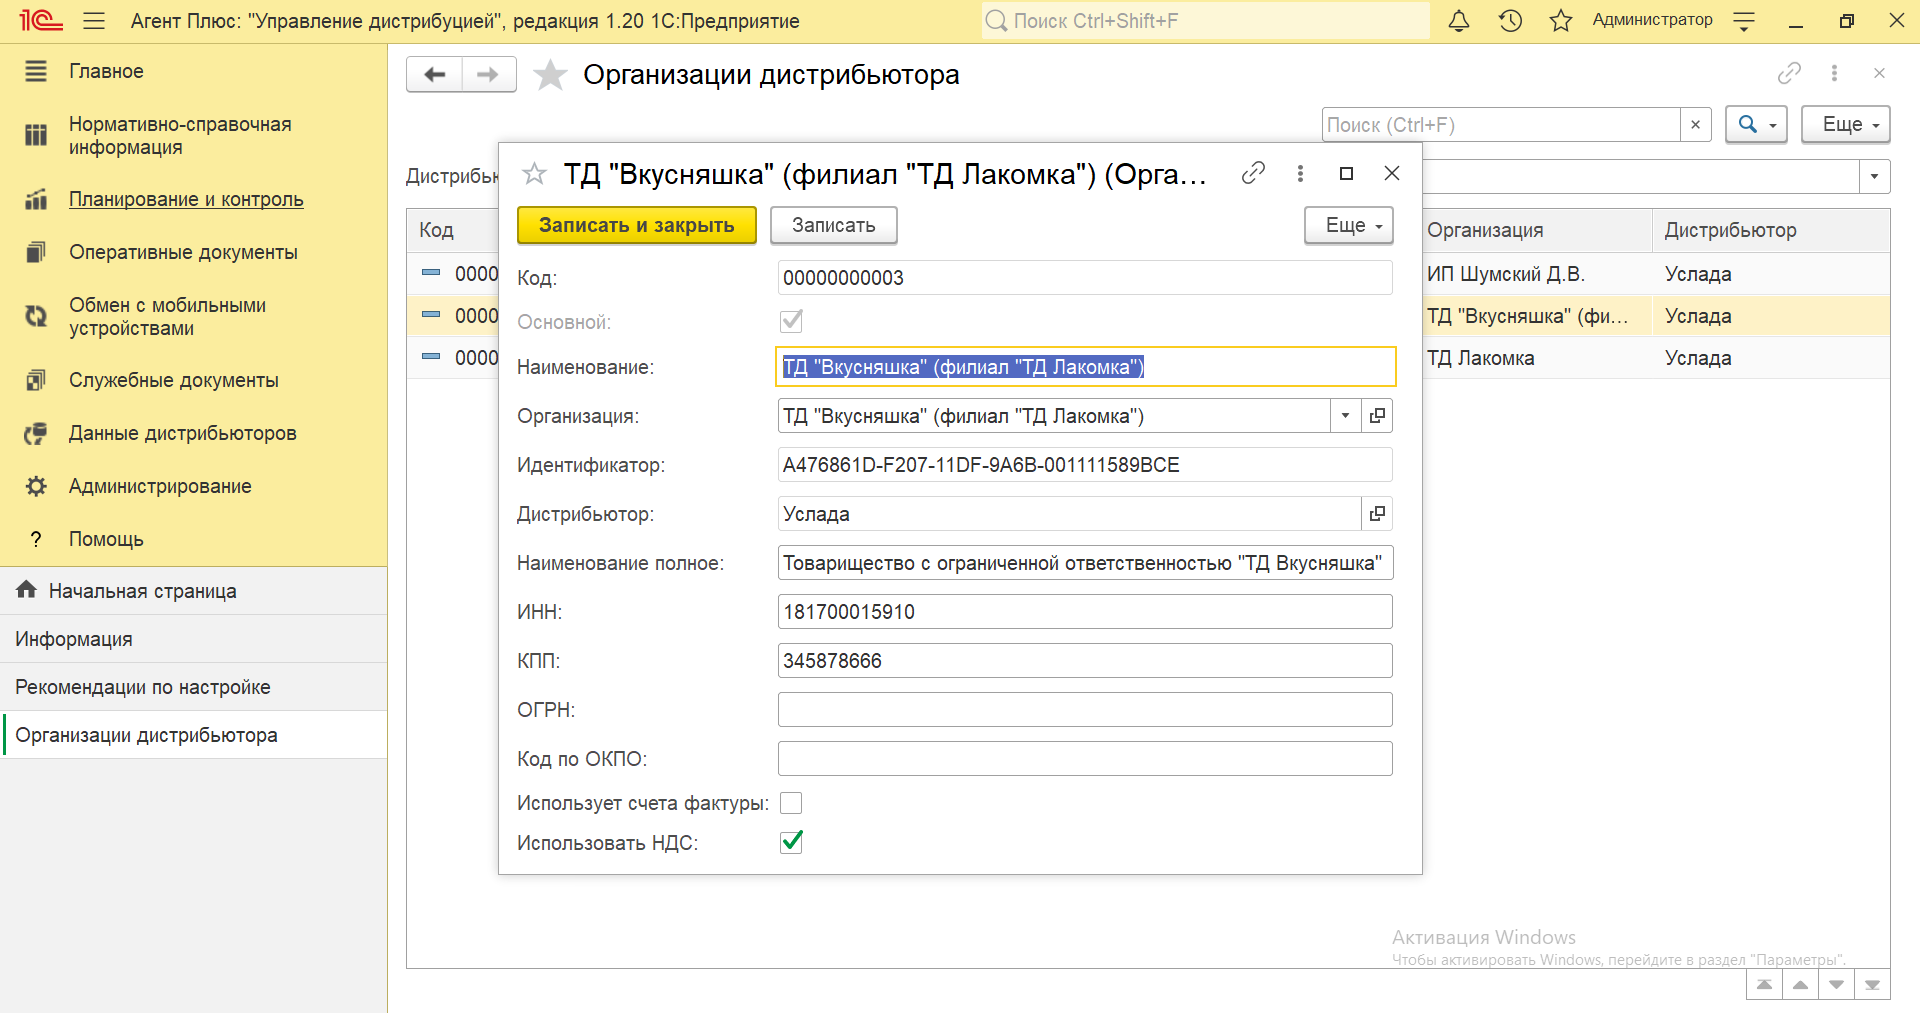Screen dimensions: 1920x1013
Task: Open favorites star in title bar
Action: pyautogui.click(x=1560, y=21)
